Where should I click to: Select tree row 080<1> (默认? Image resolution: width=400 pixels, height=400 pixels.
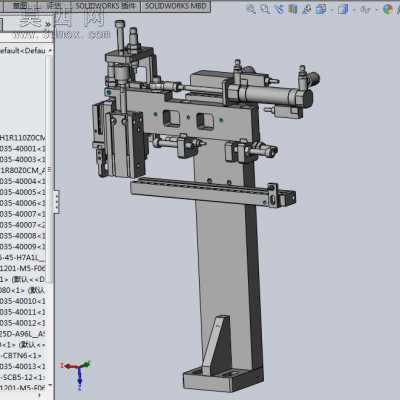(x=23, y=290)
